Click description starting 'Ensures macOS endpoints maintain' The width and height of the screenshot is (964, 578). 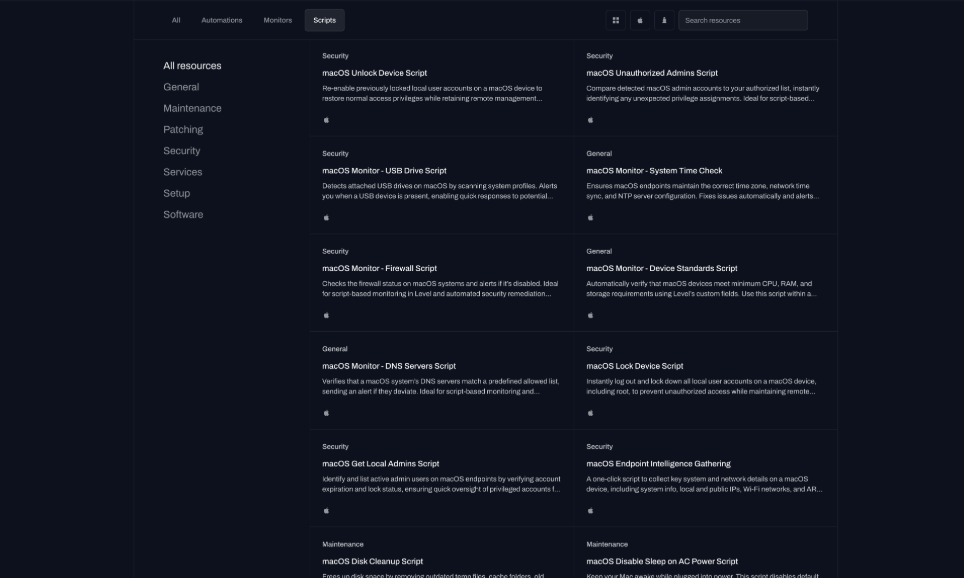coord(703,191)
